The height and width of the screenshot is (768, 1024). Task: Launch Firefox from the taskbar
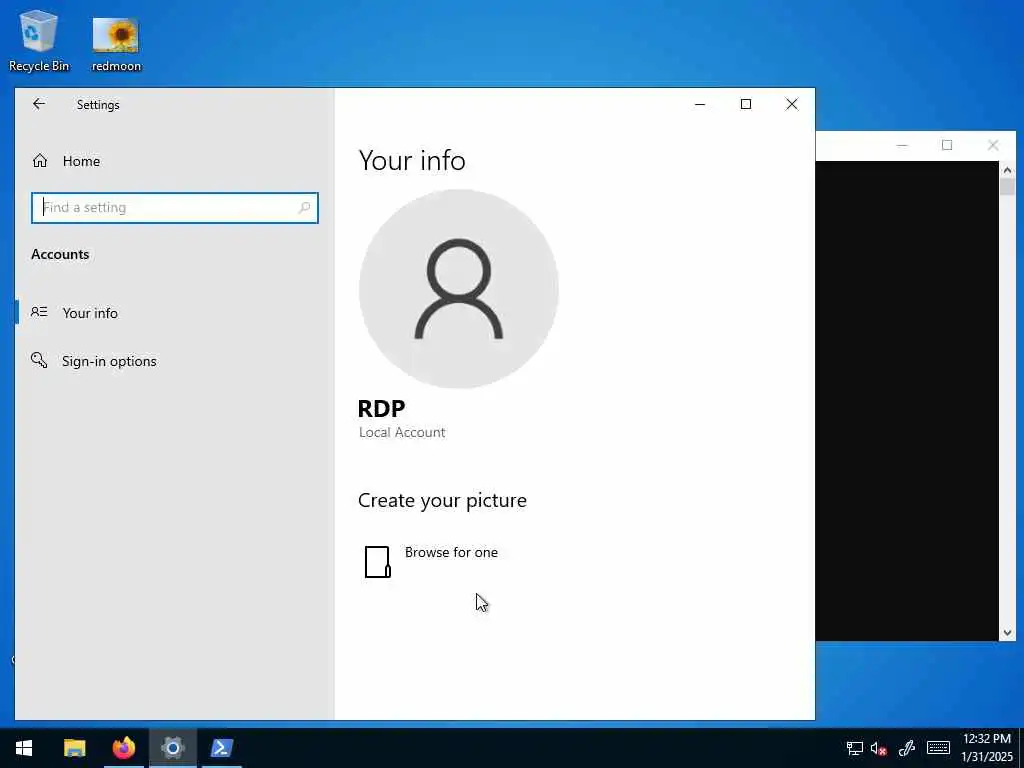coord(123,748)
